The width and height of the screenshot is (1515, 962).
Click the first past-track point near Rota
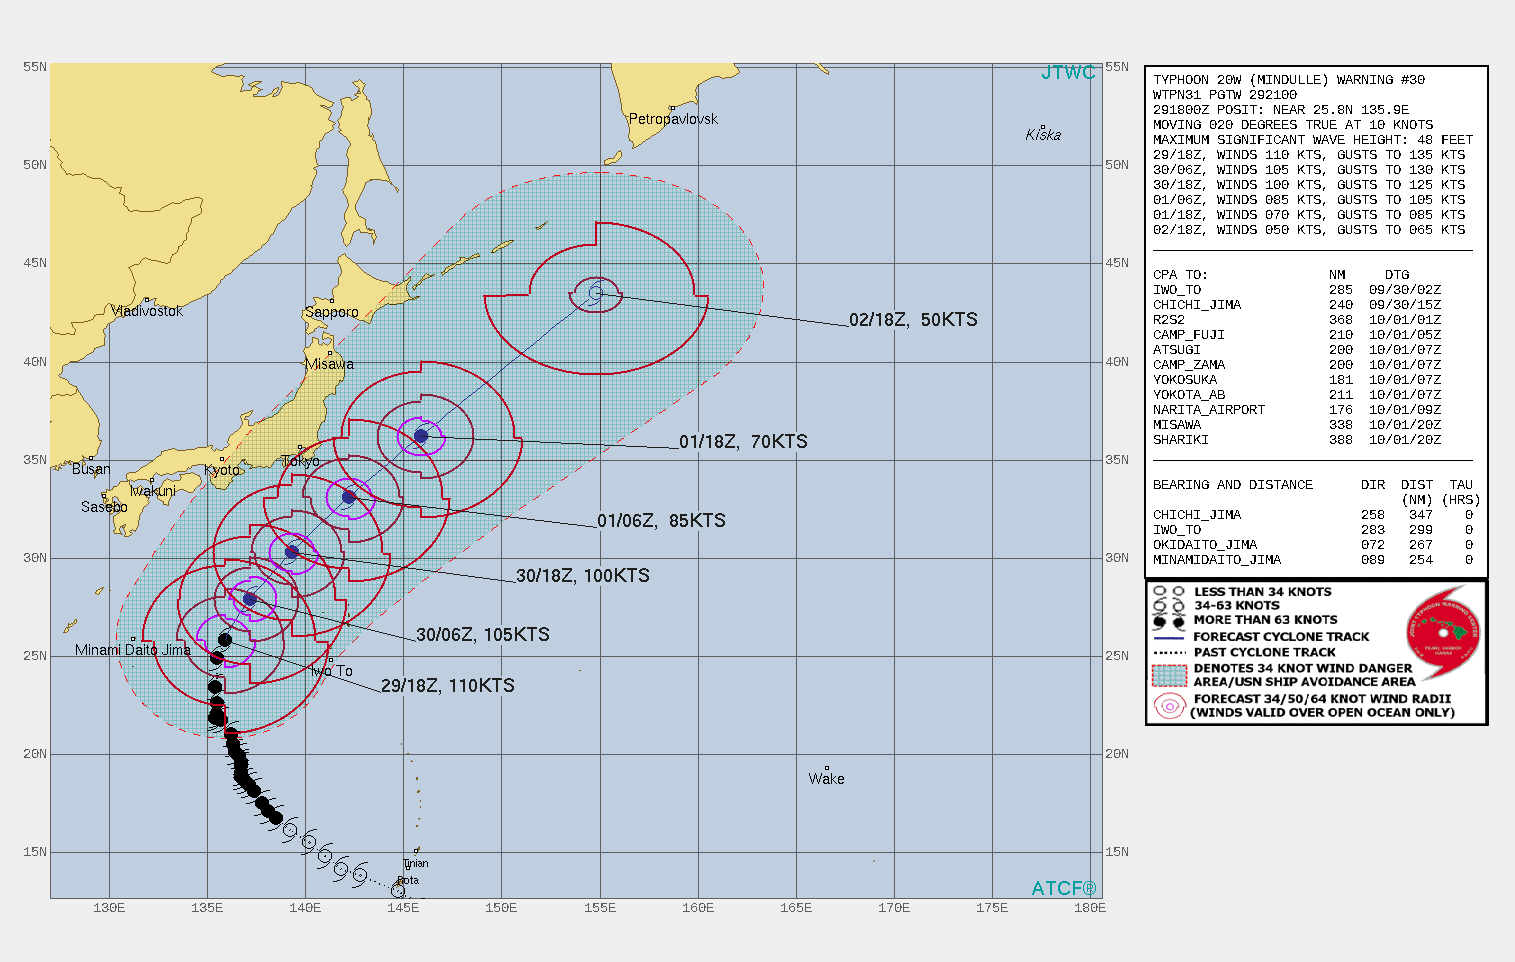pyautogui.click(x=398, y=890)
